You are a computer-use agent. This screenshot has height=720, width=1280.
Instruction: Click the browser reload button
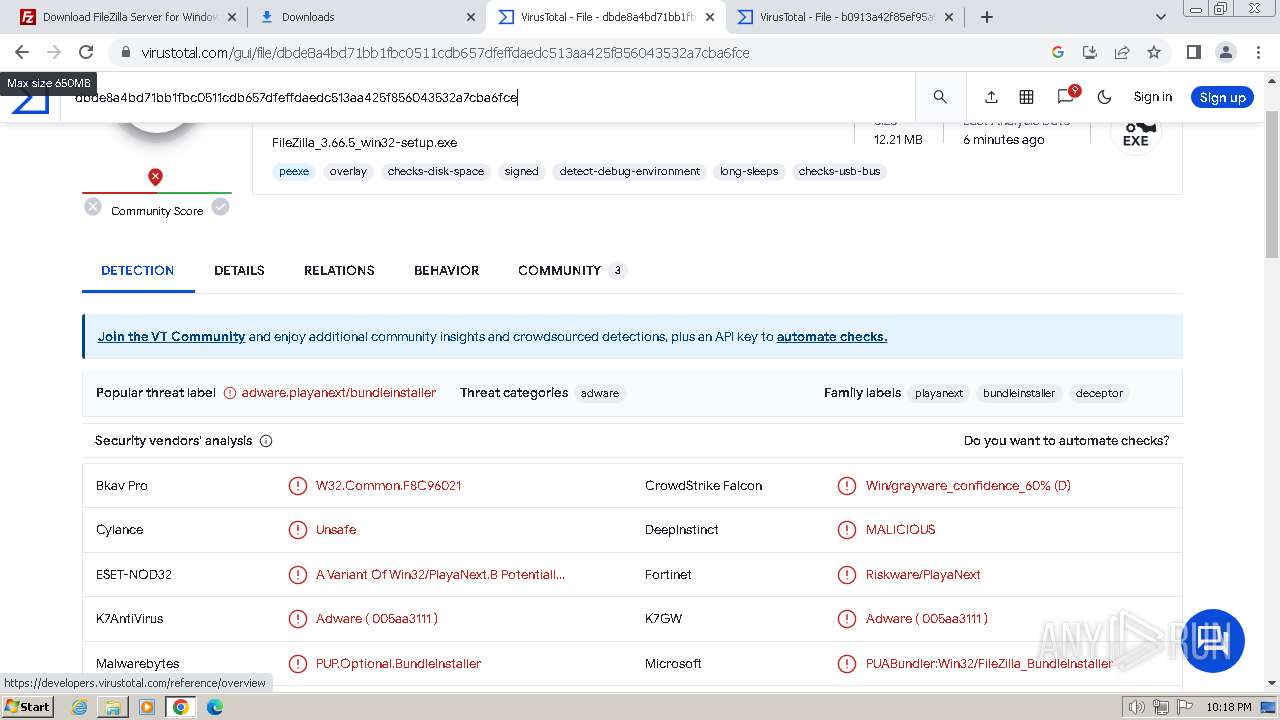point(86,52)
